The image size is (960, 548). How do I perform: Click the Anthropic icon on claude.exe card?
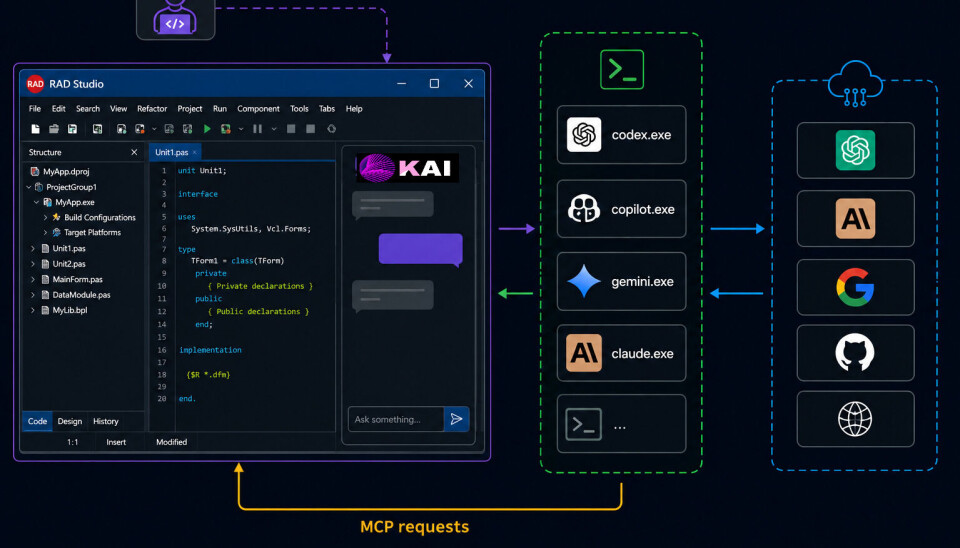point(583,353)
